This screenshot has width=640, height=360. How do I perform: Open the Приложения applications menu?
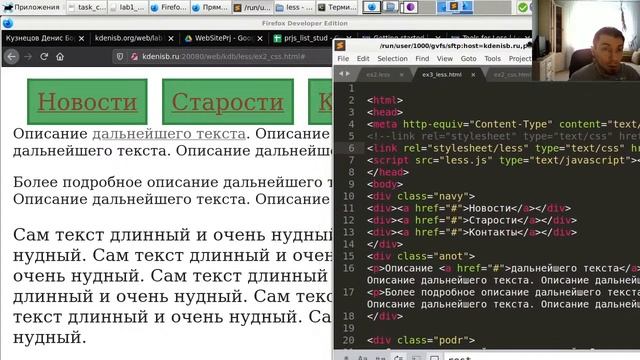pos(31,7)
